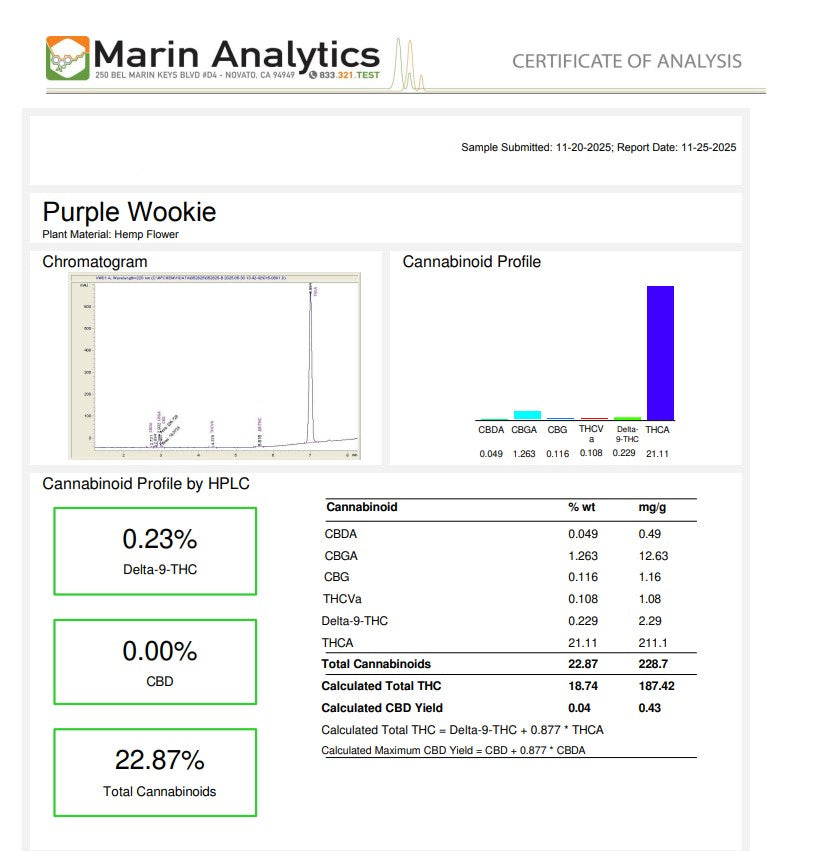Select the Purple Wookie product title
Viewport: 813px width, 851px height.
tap(129, 212)
